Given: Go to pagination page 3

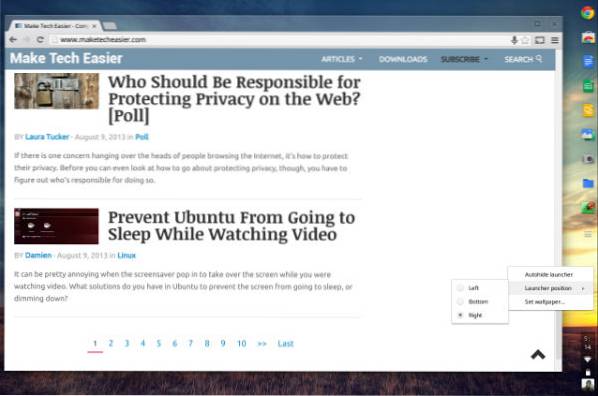Looking at the screenshot, I should click(127, 343).
